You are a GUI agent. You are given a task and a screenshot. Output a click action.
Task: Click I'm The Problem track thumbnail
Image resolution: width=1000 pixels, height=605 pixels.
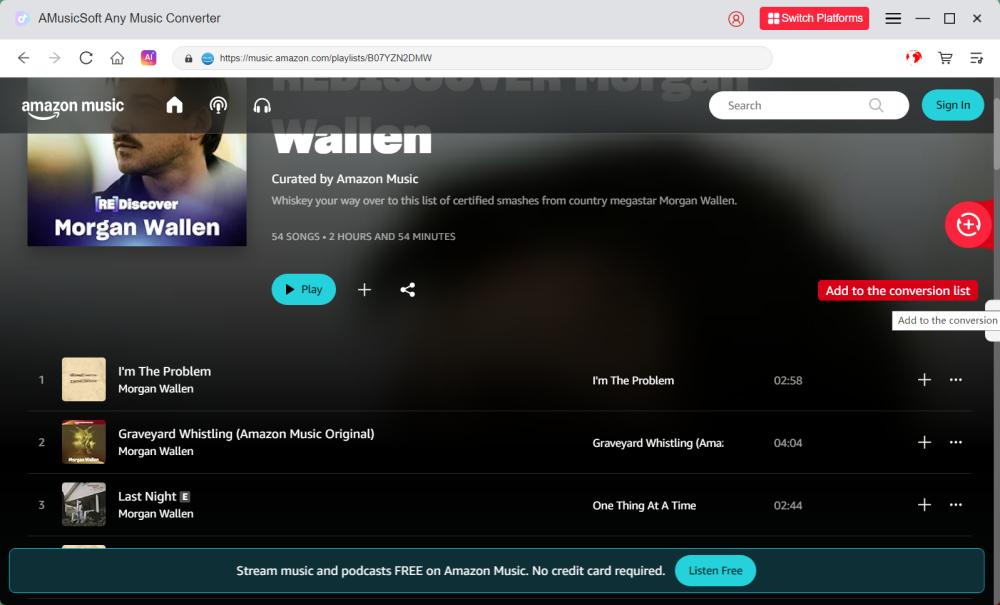click(x=84, y=379)
